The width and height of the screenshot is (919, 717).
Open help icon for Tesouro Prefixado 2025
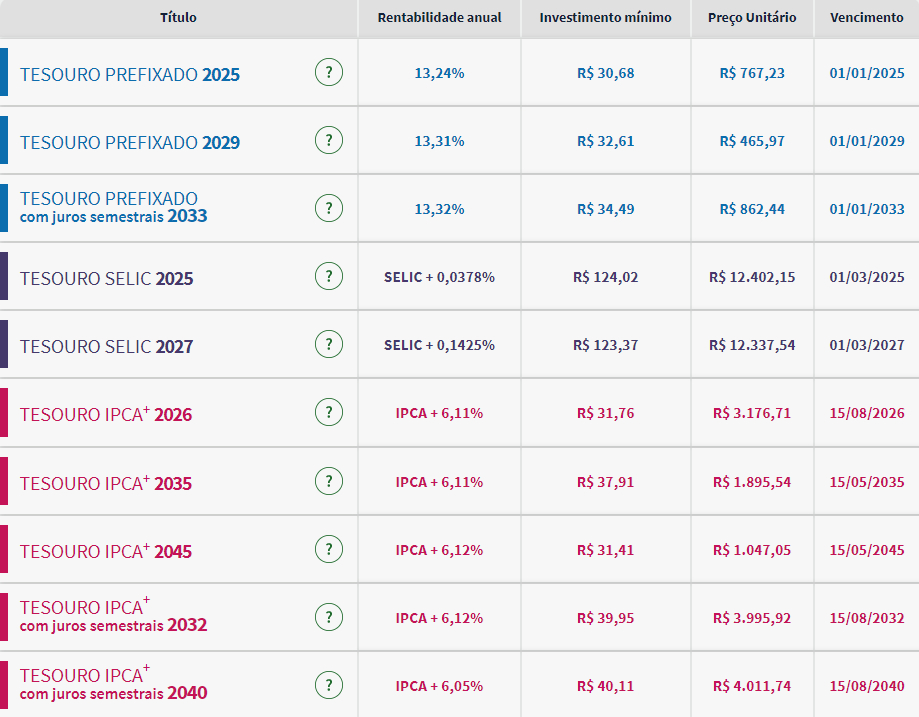point(329,72)
